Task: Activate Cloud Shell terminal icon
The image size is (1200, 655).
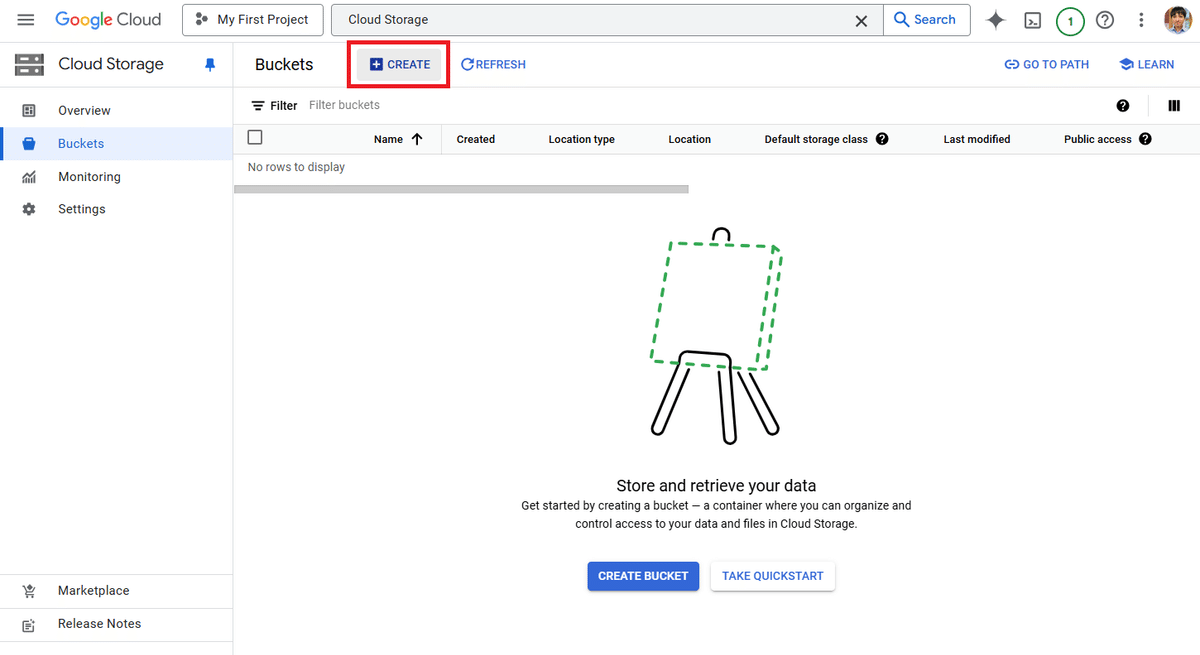Action: click(x=1033, y=20)
